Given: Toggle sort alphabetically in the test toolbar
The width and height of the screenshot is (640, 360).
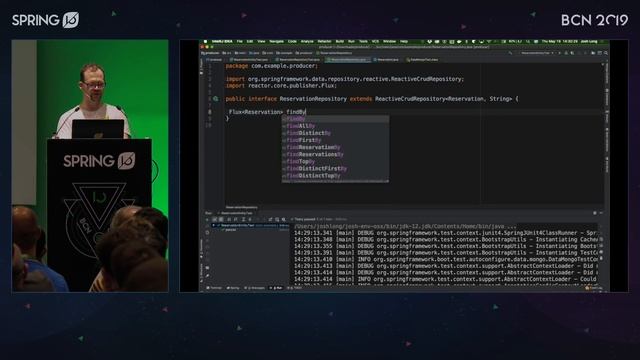Looking at the screenshot, I should (229, 220).
